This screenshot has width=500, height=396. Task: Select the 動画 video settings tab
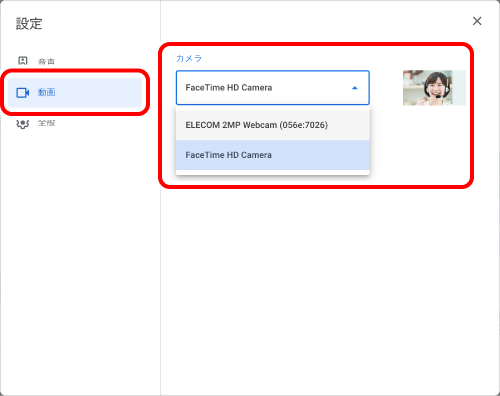[x=75, y=92]
